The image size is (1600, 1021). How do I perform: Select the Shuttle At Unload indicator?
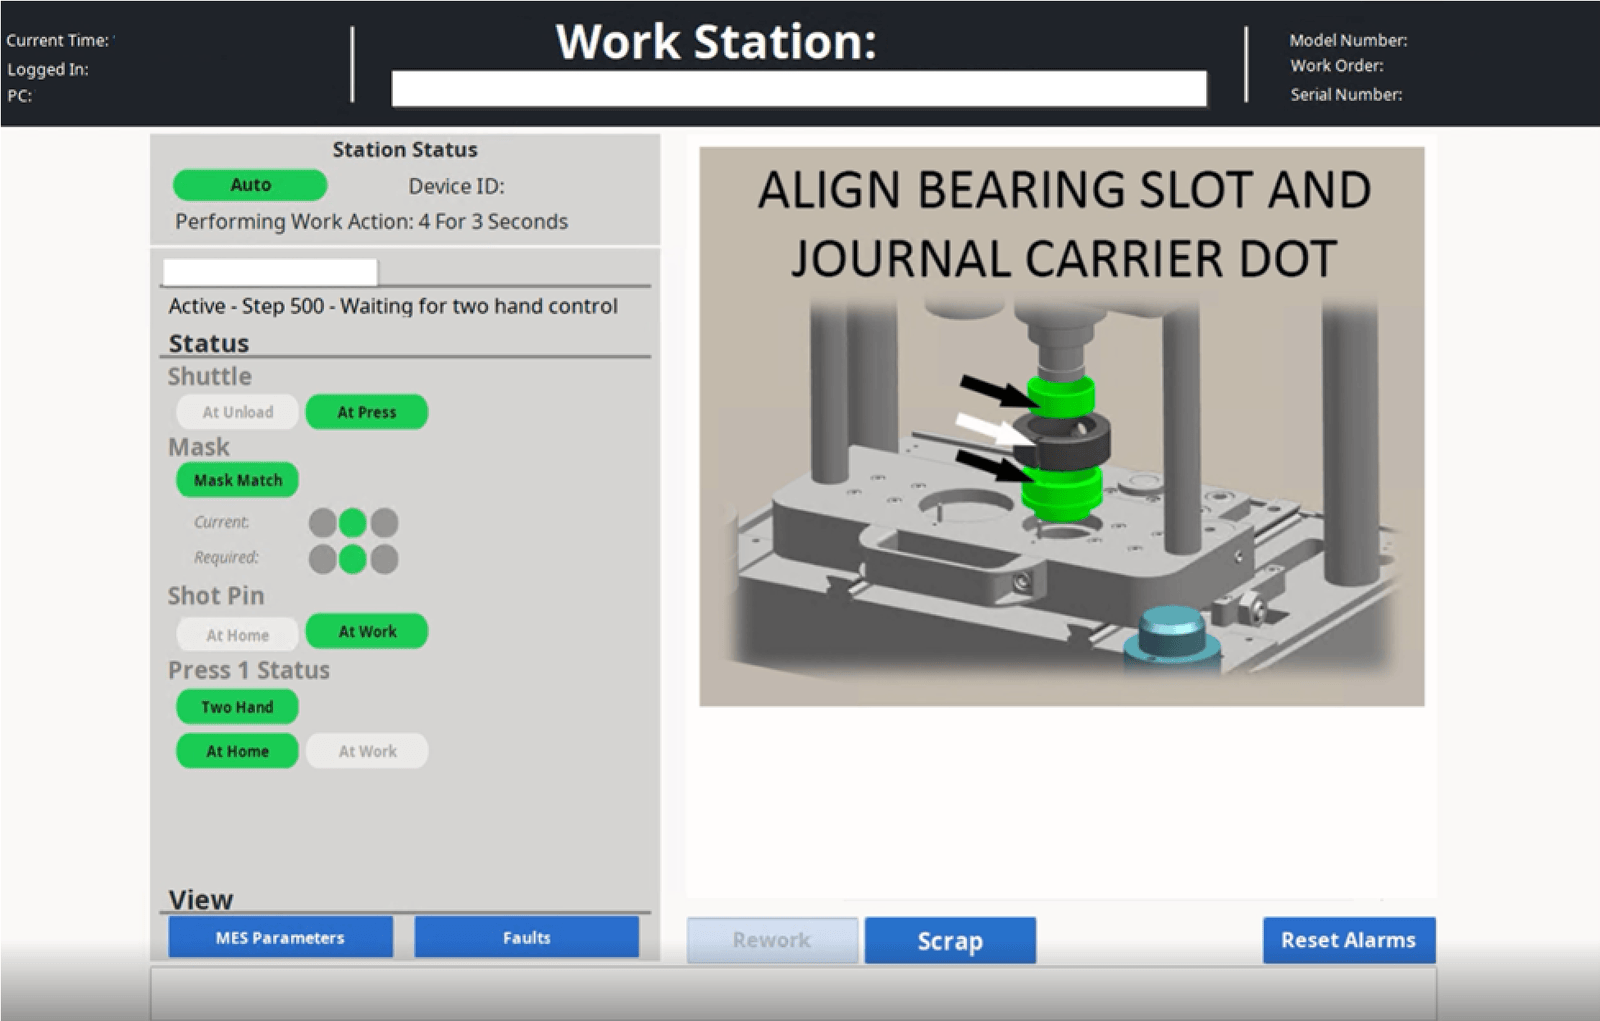pyautogui.click(x=238, y=412)
